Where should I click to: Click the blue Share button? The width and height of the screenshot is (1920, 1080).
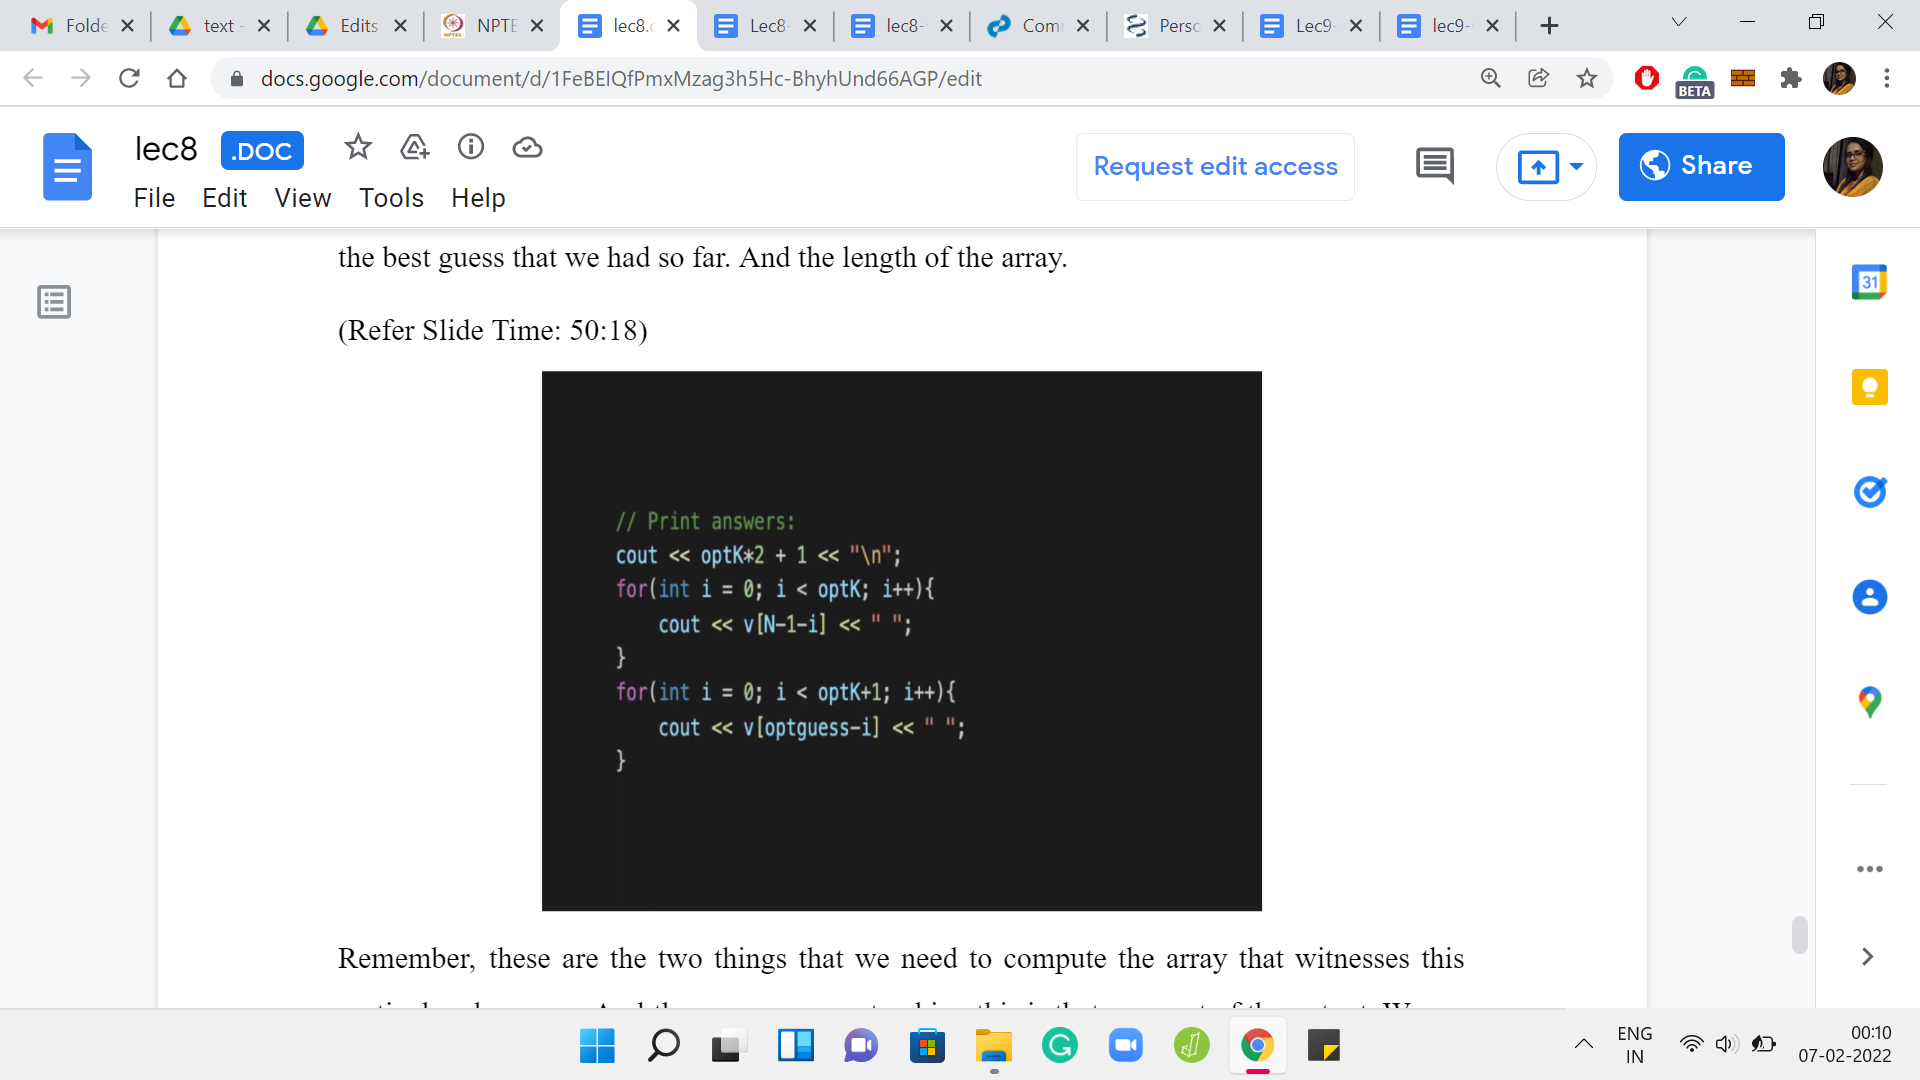click(1701, 166)
